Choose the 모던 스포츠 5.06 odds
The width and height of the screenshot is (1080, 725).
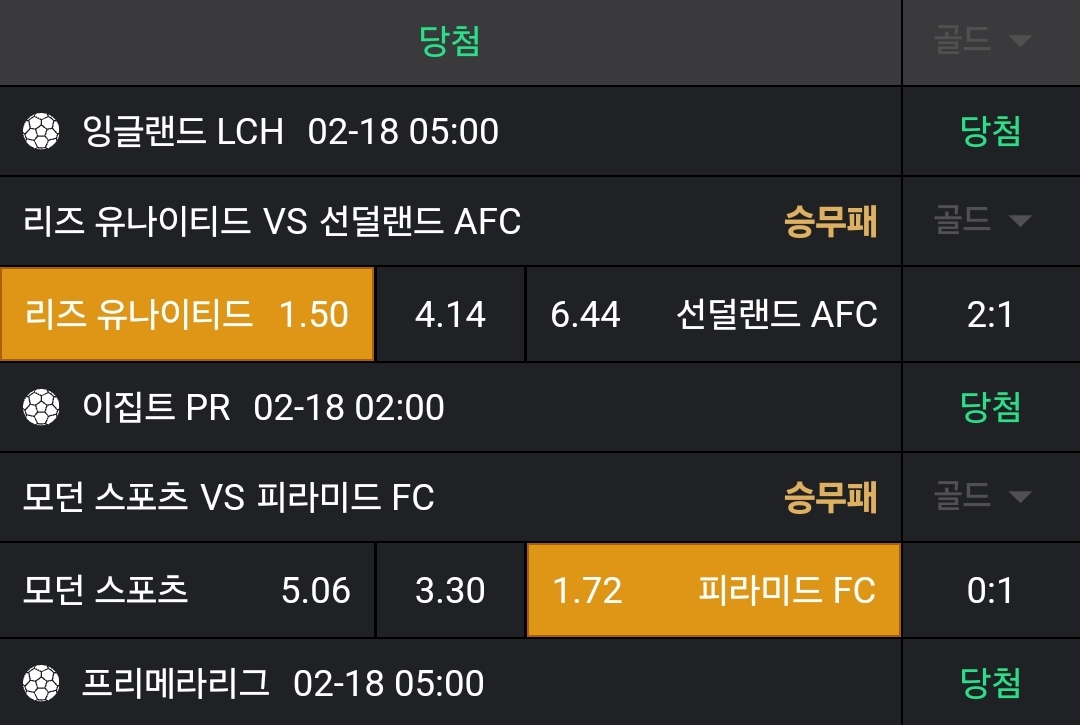pyautogui.click(x=187, y=590)
